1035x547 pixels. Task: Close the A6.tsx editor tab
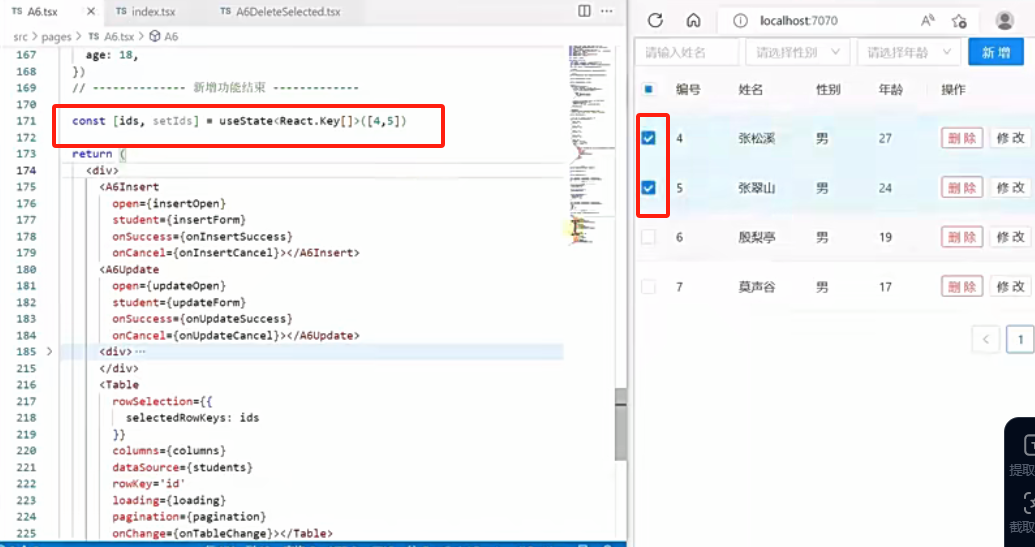click(91, 12)
